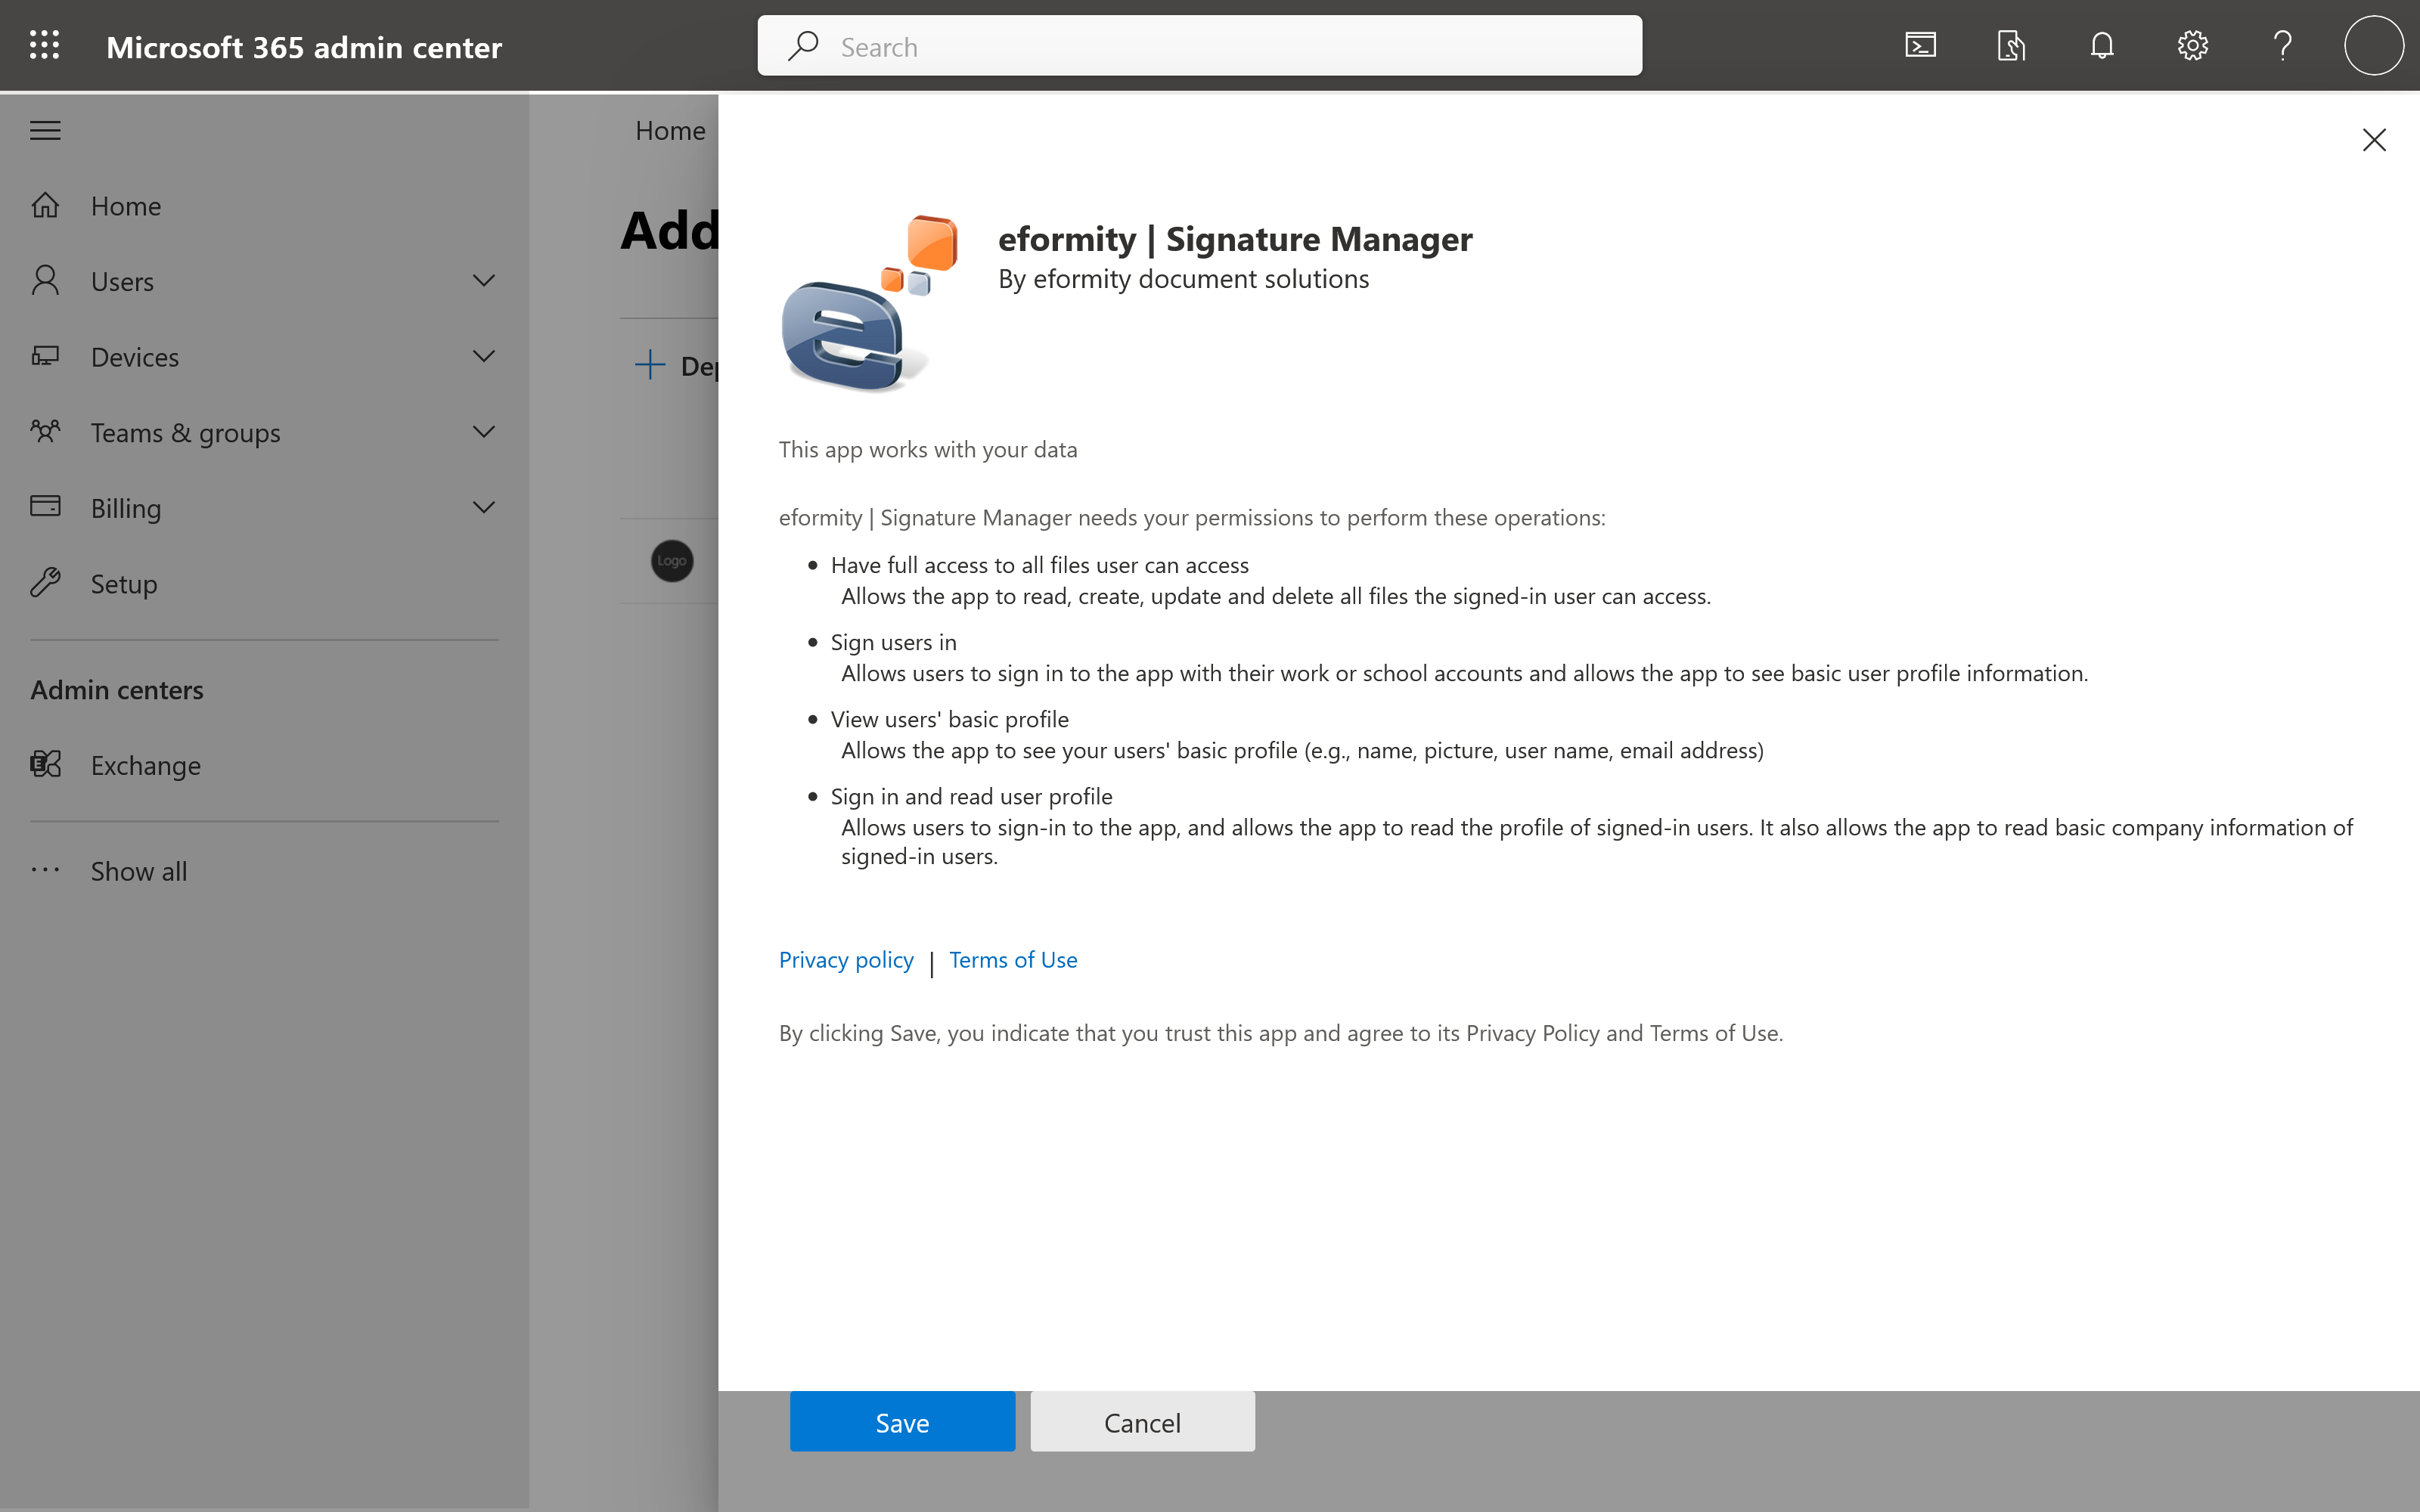
Task: Open the settings gear in header
Action: [2192, 45]
